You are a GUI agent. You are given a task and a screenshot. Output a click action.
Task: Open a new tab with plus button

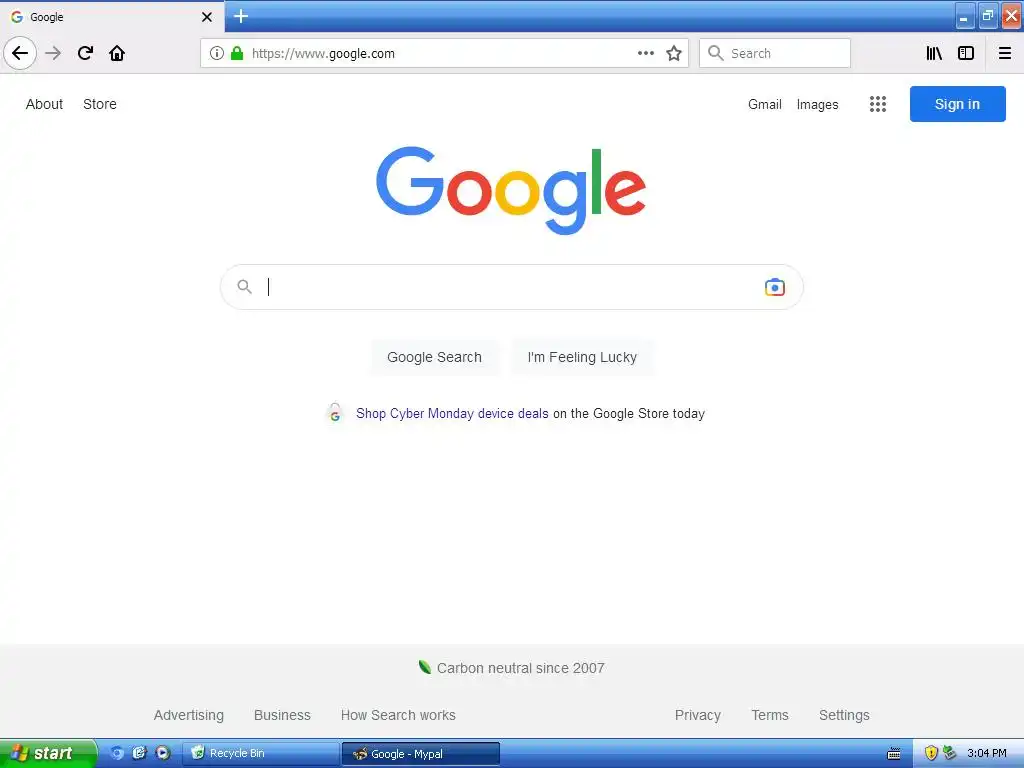coord(240,16)
